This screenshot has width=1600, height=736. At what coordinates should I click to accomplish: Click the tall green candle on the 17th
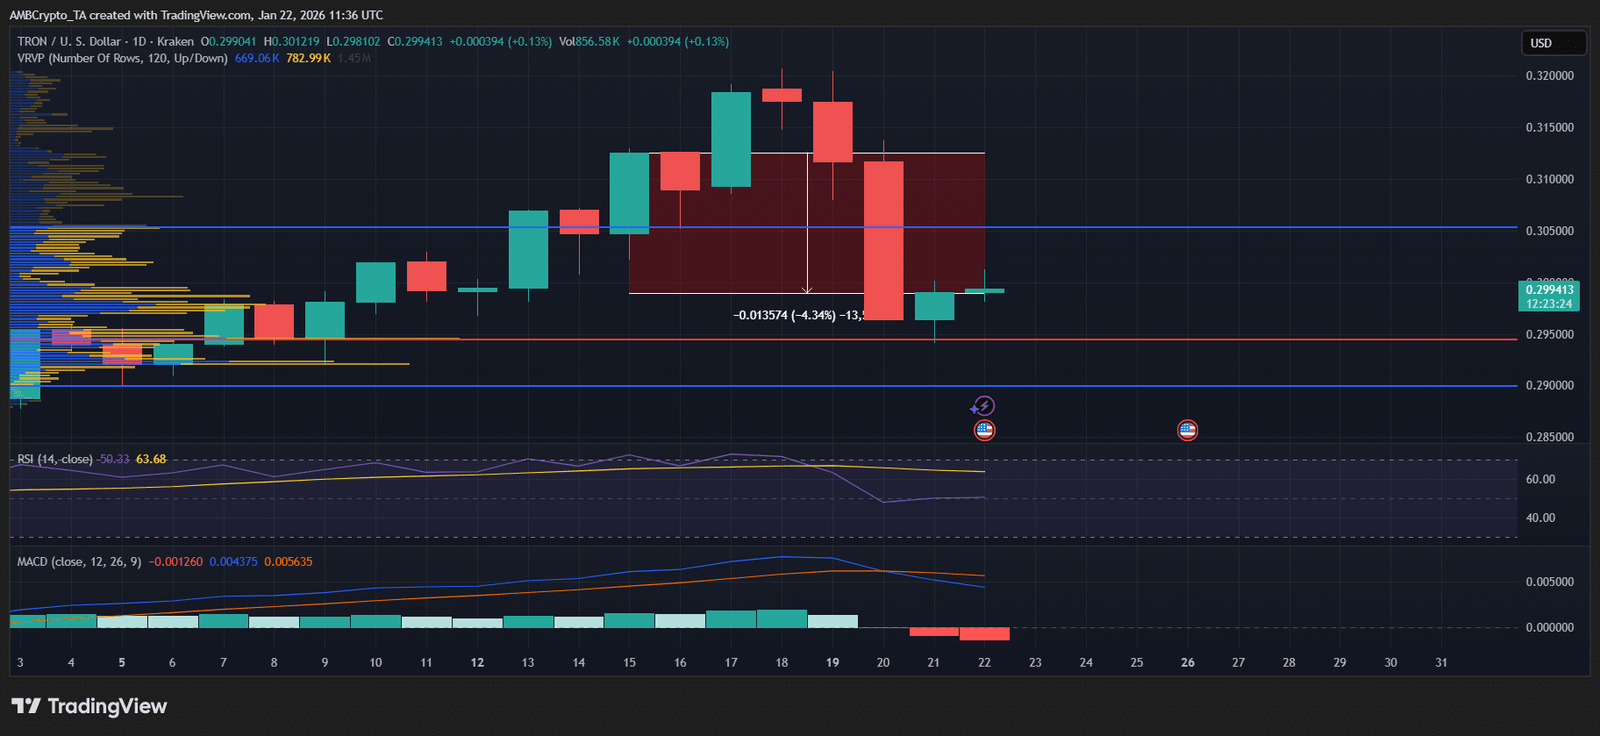[x=731, y=139]
